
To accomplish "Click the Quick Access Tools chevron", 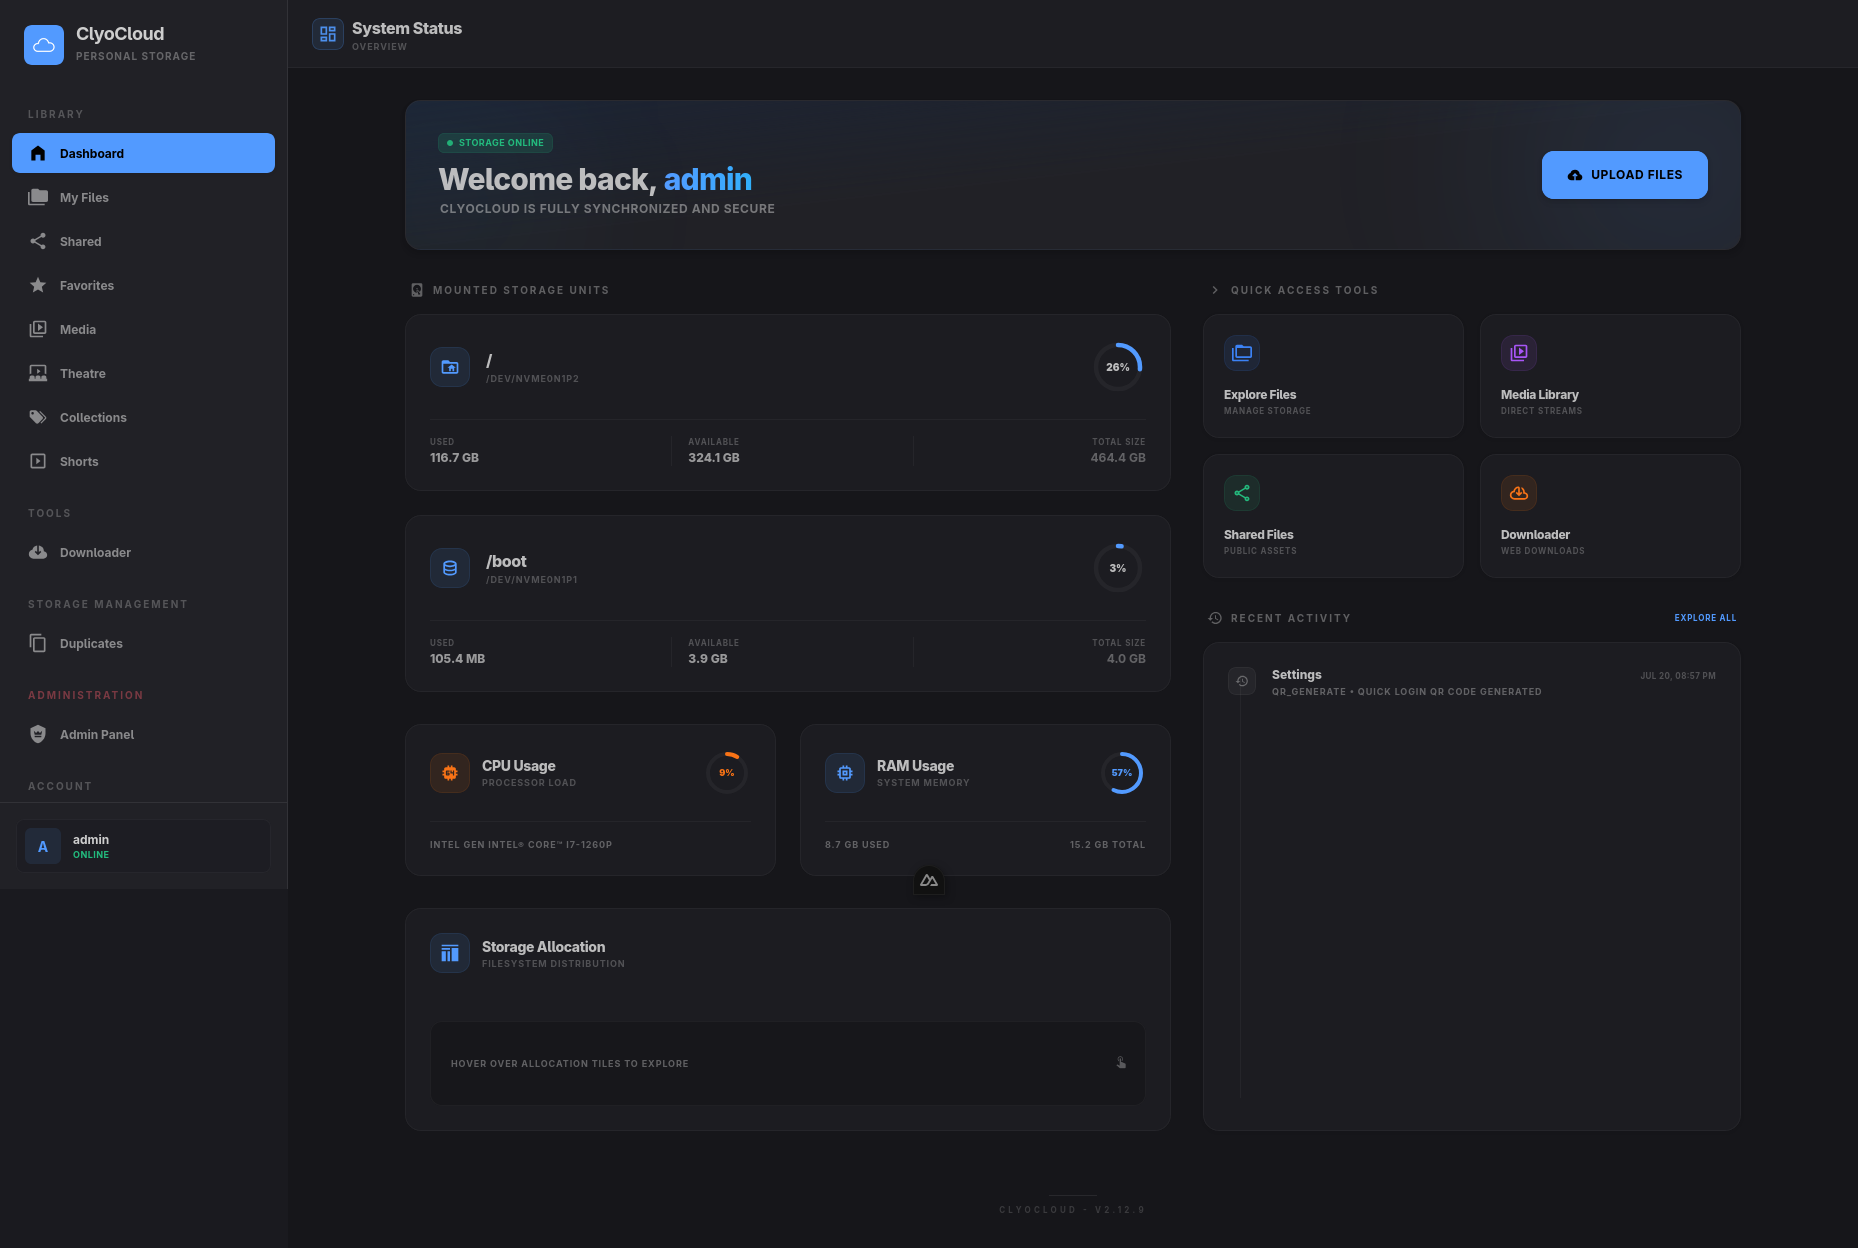I will (x=1215, y=290).
